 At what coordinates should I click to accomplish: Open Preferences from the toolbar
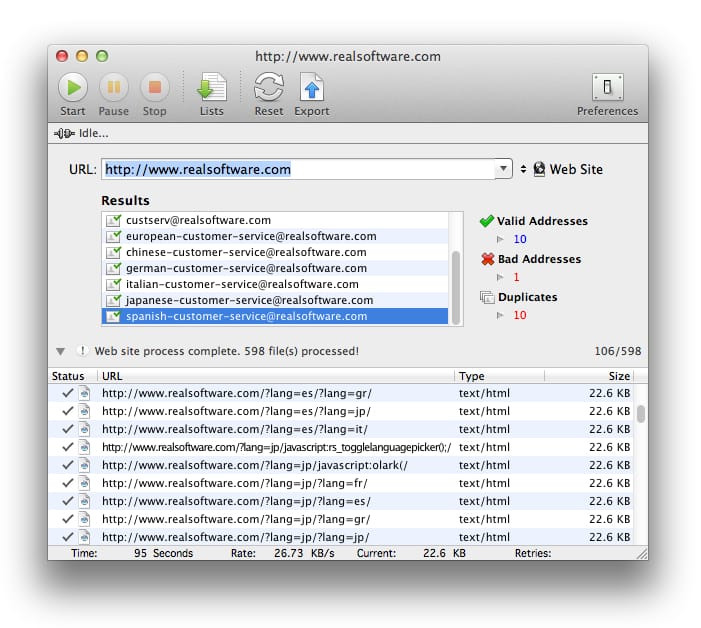point(607,87)
